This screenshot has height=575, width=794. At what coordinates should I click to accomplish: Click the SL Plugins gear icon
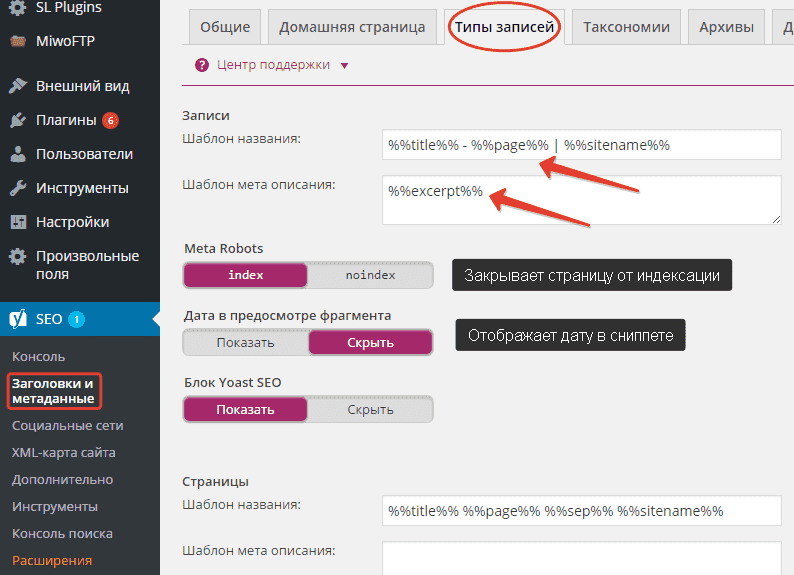click(18, 8)
